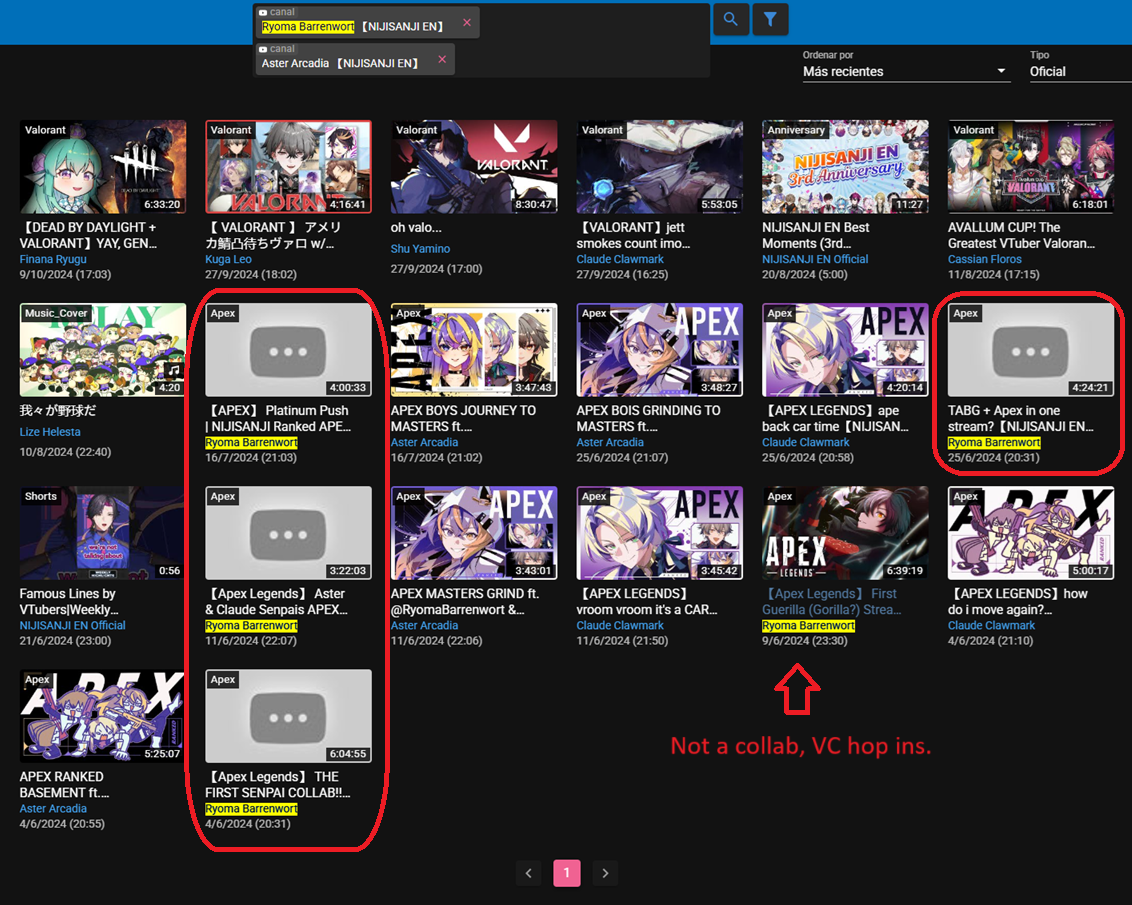1132x905 pixels.
Task: Open NIJISANJI EN 3rd Anniversary thumbnail
Action: coord(845,167)
